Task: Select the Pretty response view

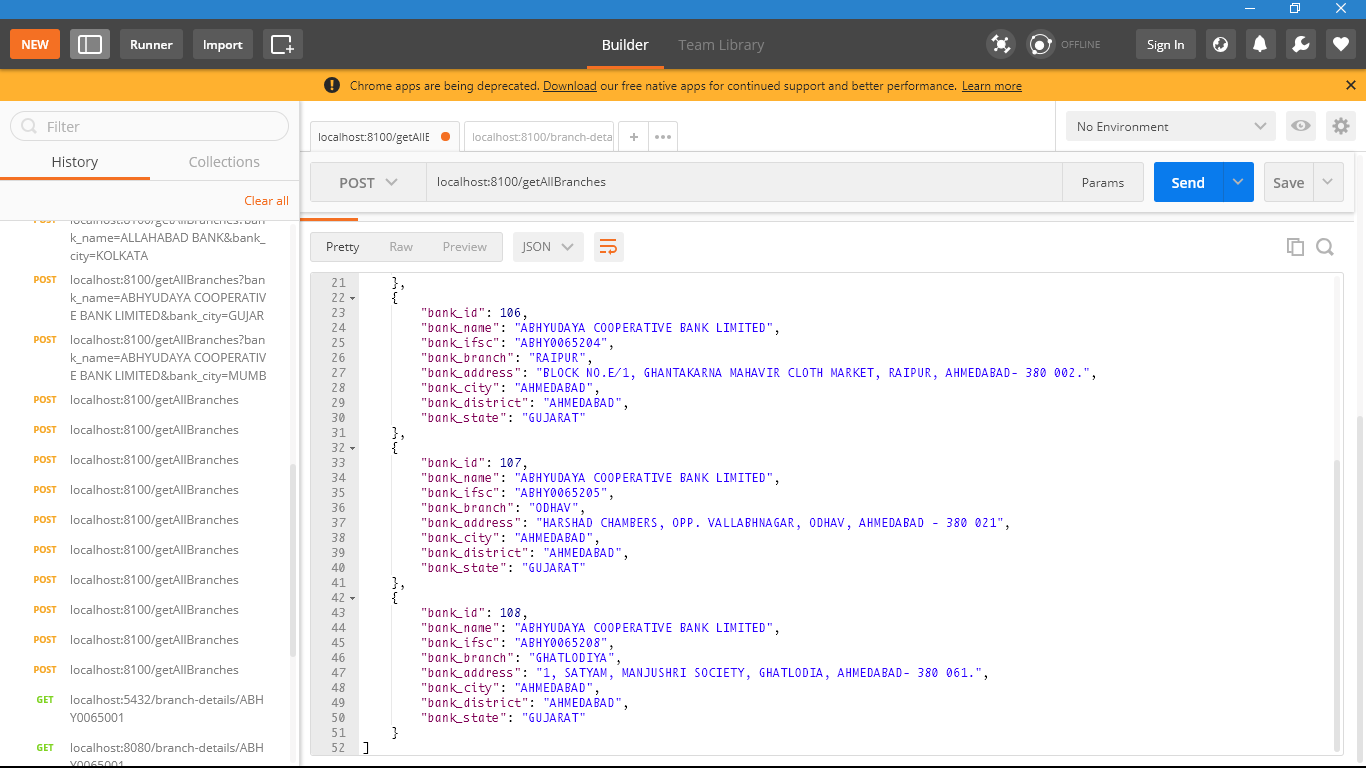Action: (342, 247)
